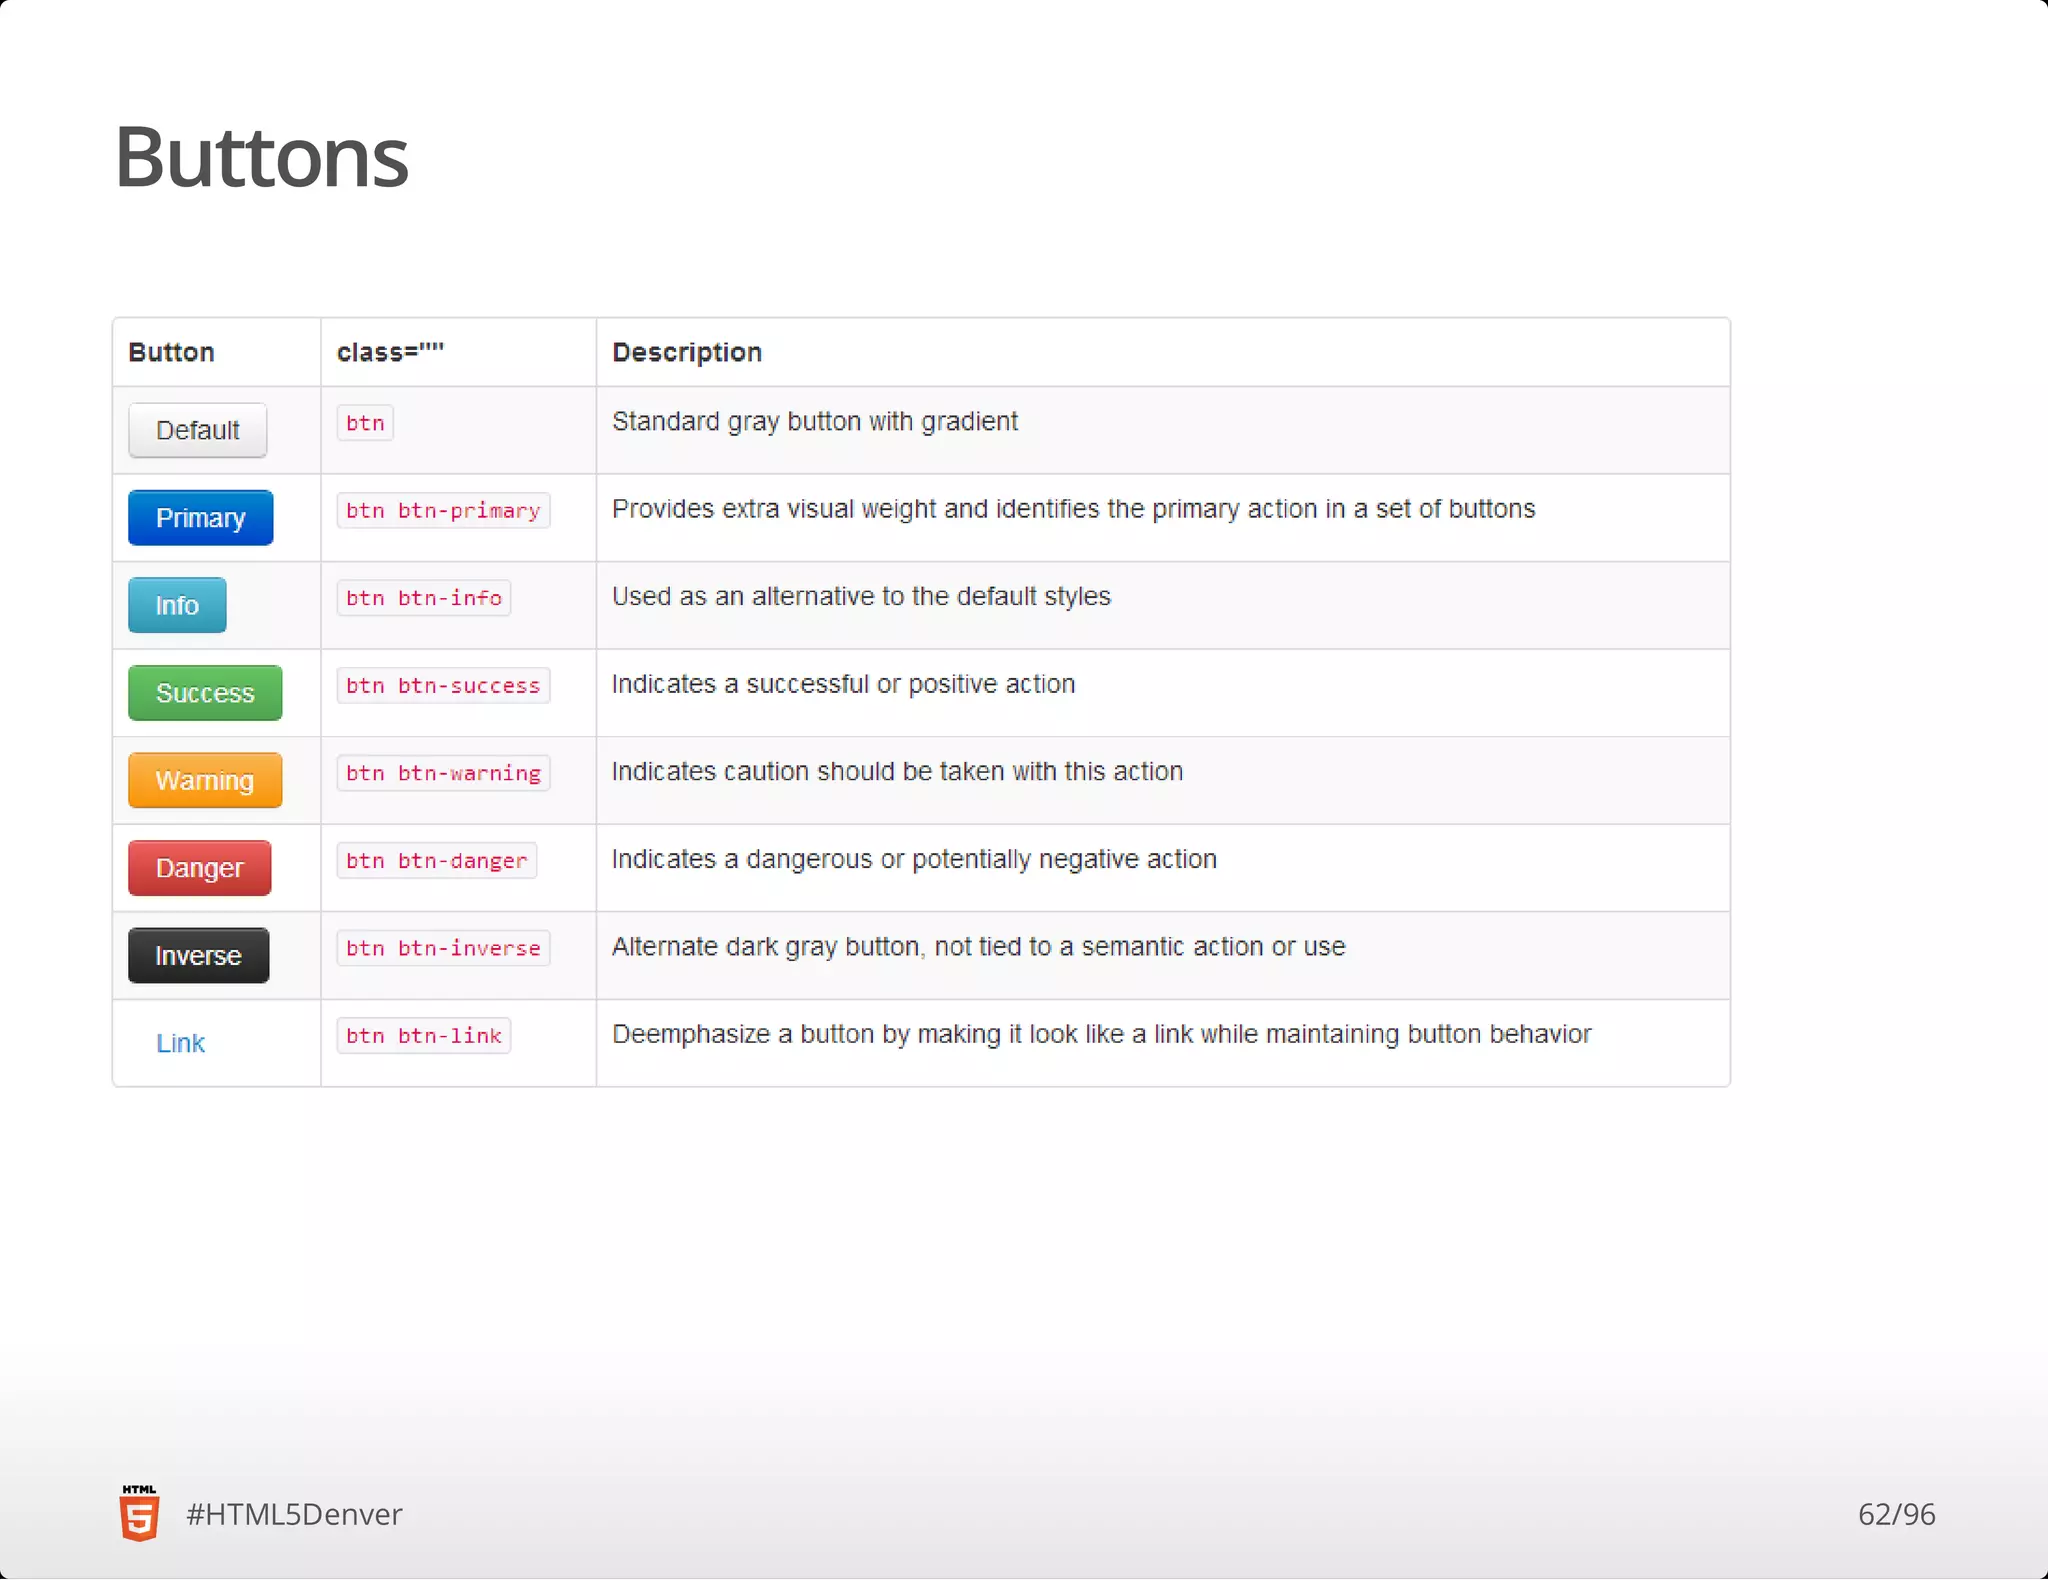Click the light blue Info button
The height and width of the screenshot is (1580, 2048).
pos(177,605)
